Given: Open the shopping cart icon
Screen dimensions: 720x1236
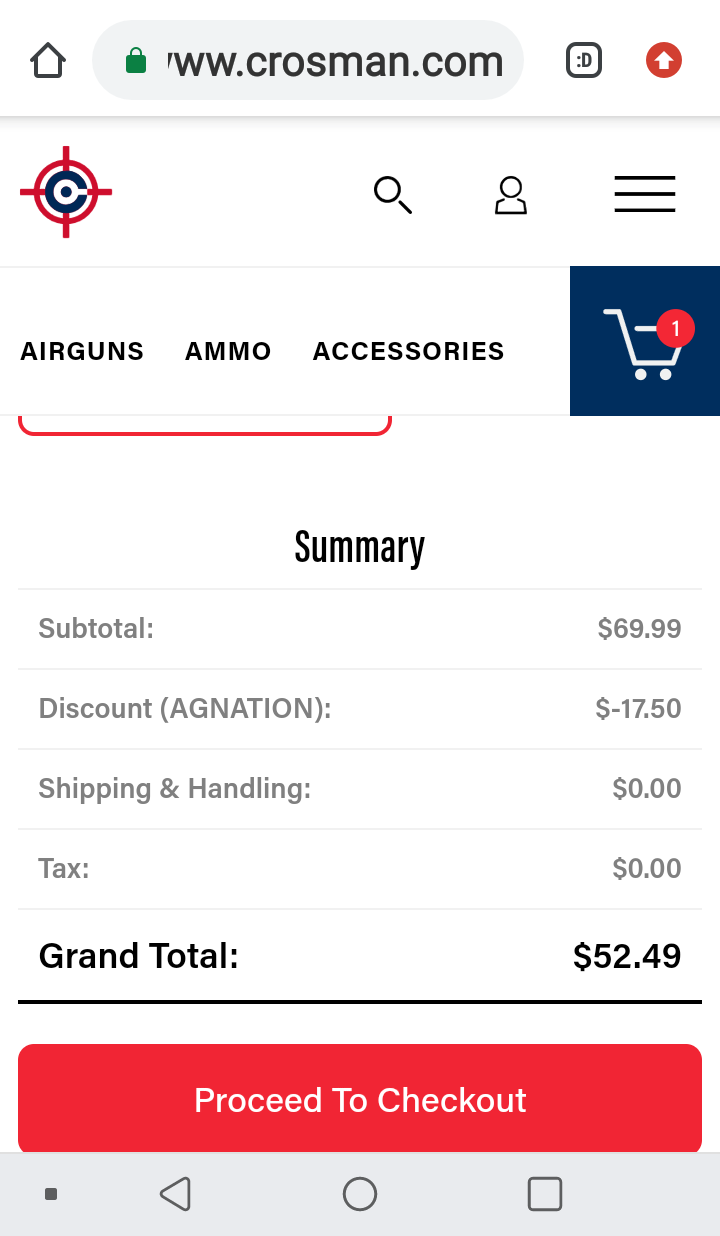Looking at the screenshot, I should point(645,341).
